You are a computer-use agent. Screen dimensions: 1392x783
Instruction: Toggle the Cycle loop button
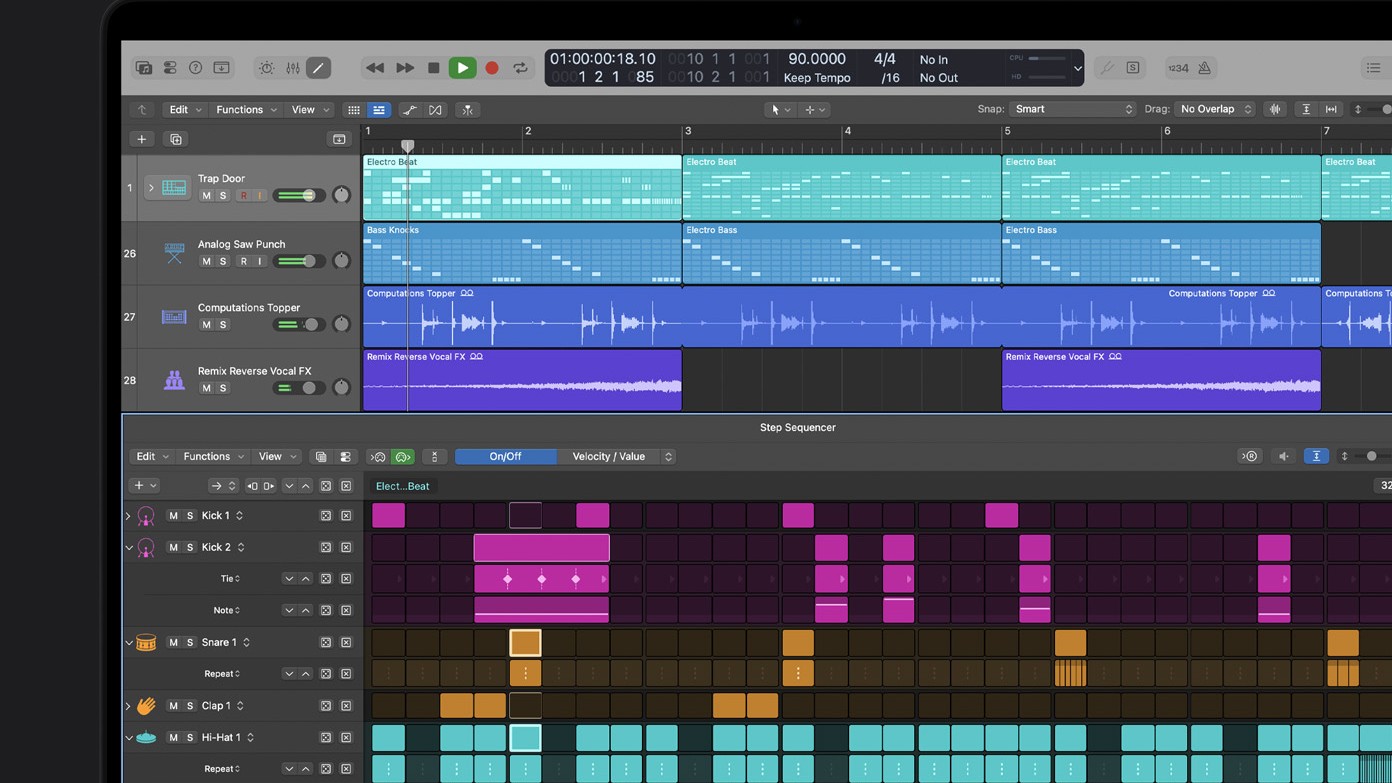(x=520, y=68)
